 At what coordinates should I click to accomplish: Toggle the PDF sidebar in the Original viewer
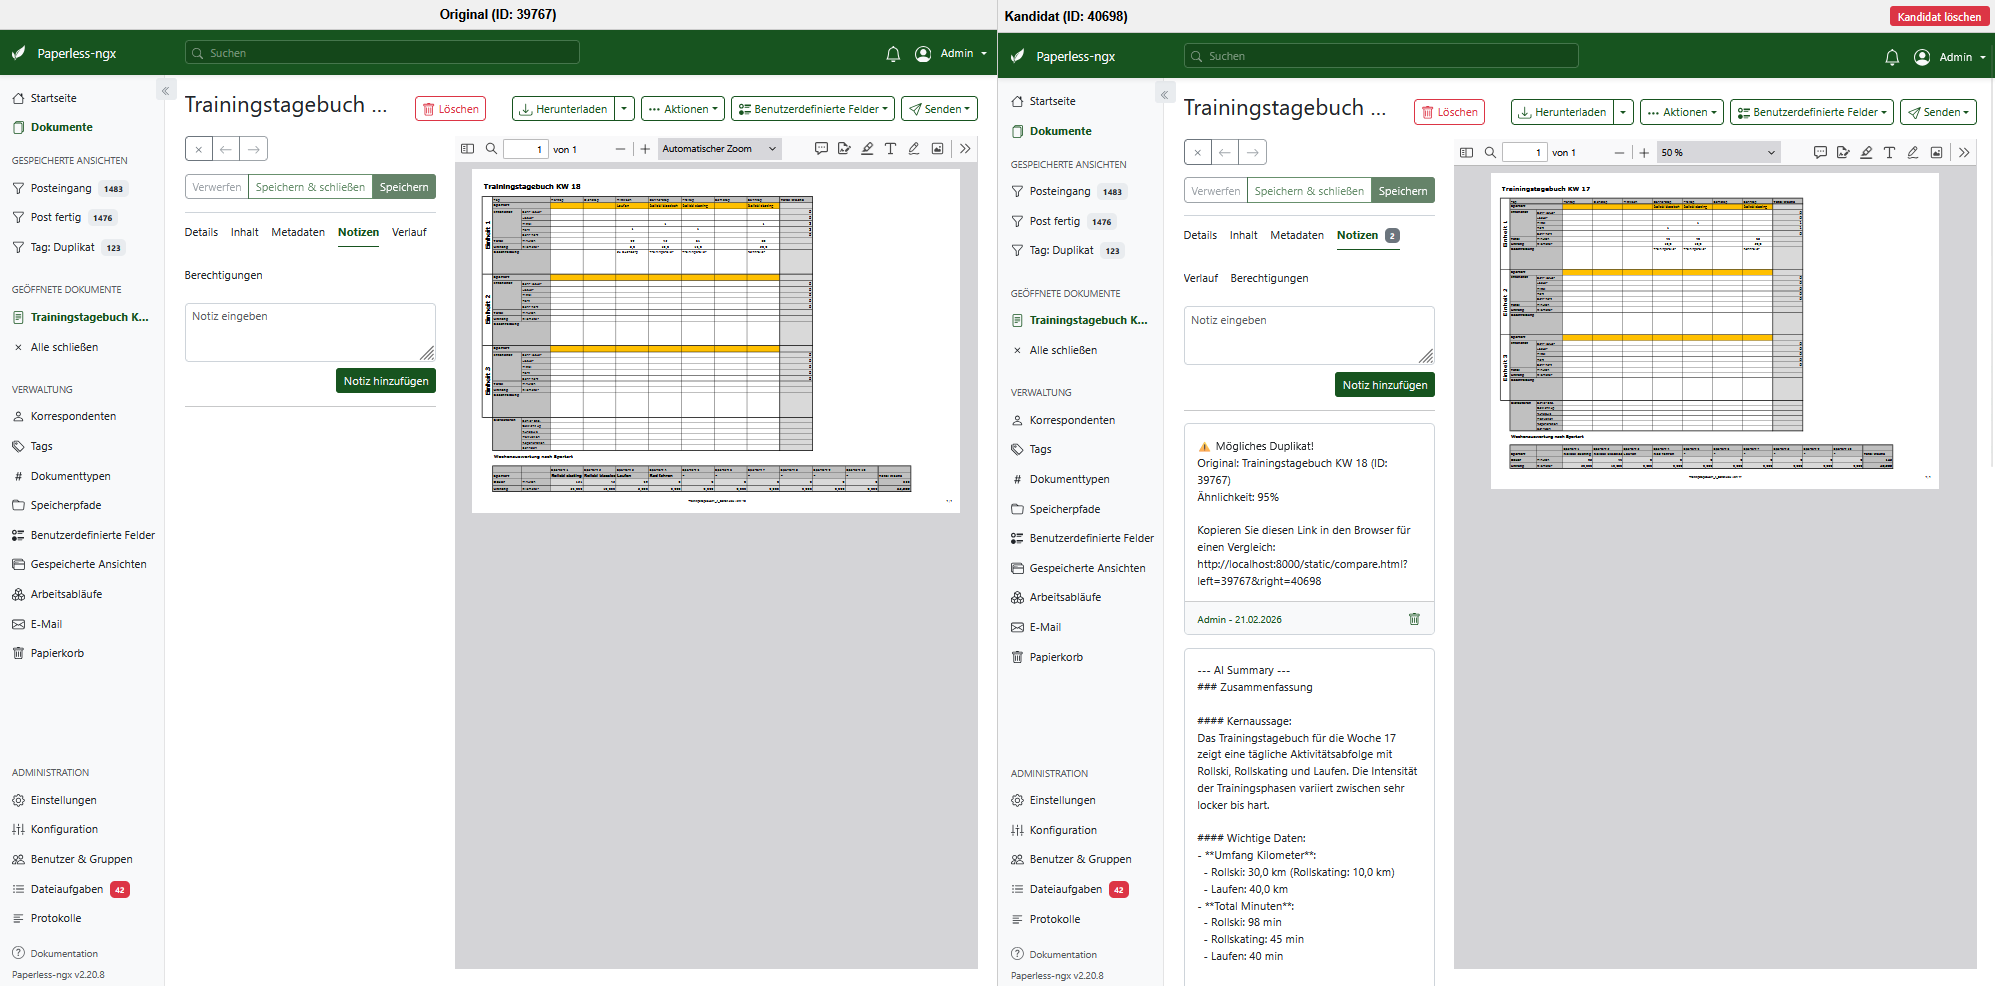pos(467,149)
